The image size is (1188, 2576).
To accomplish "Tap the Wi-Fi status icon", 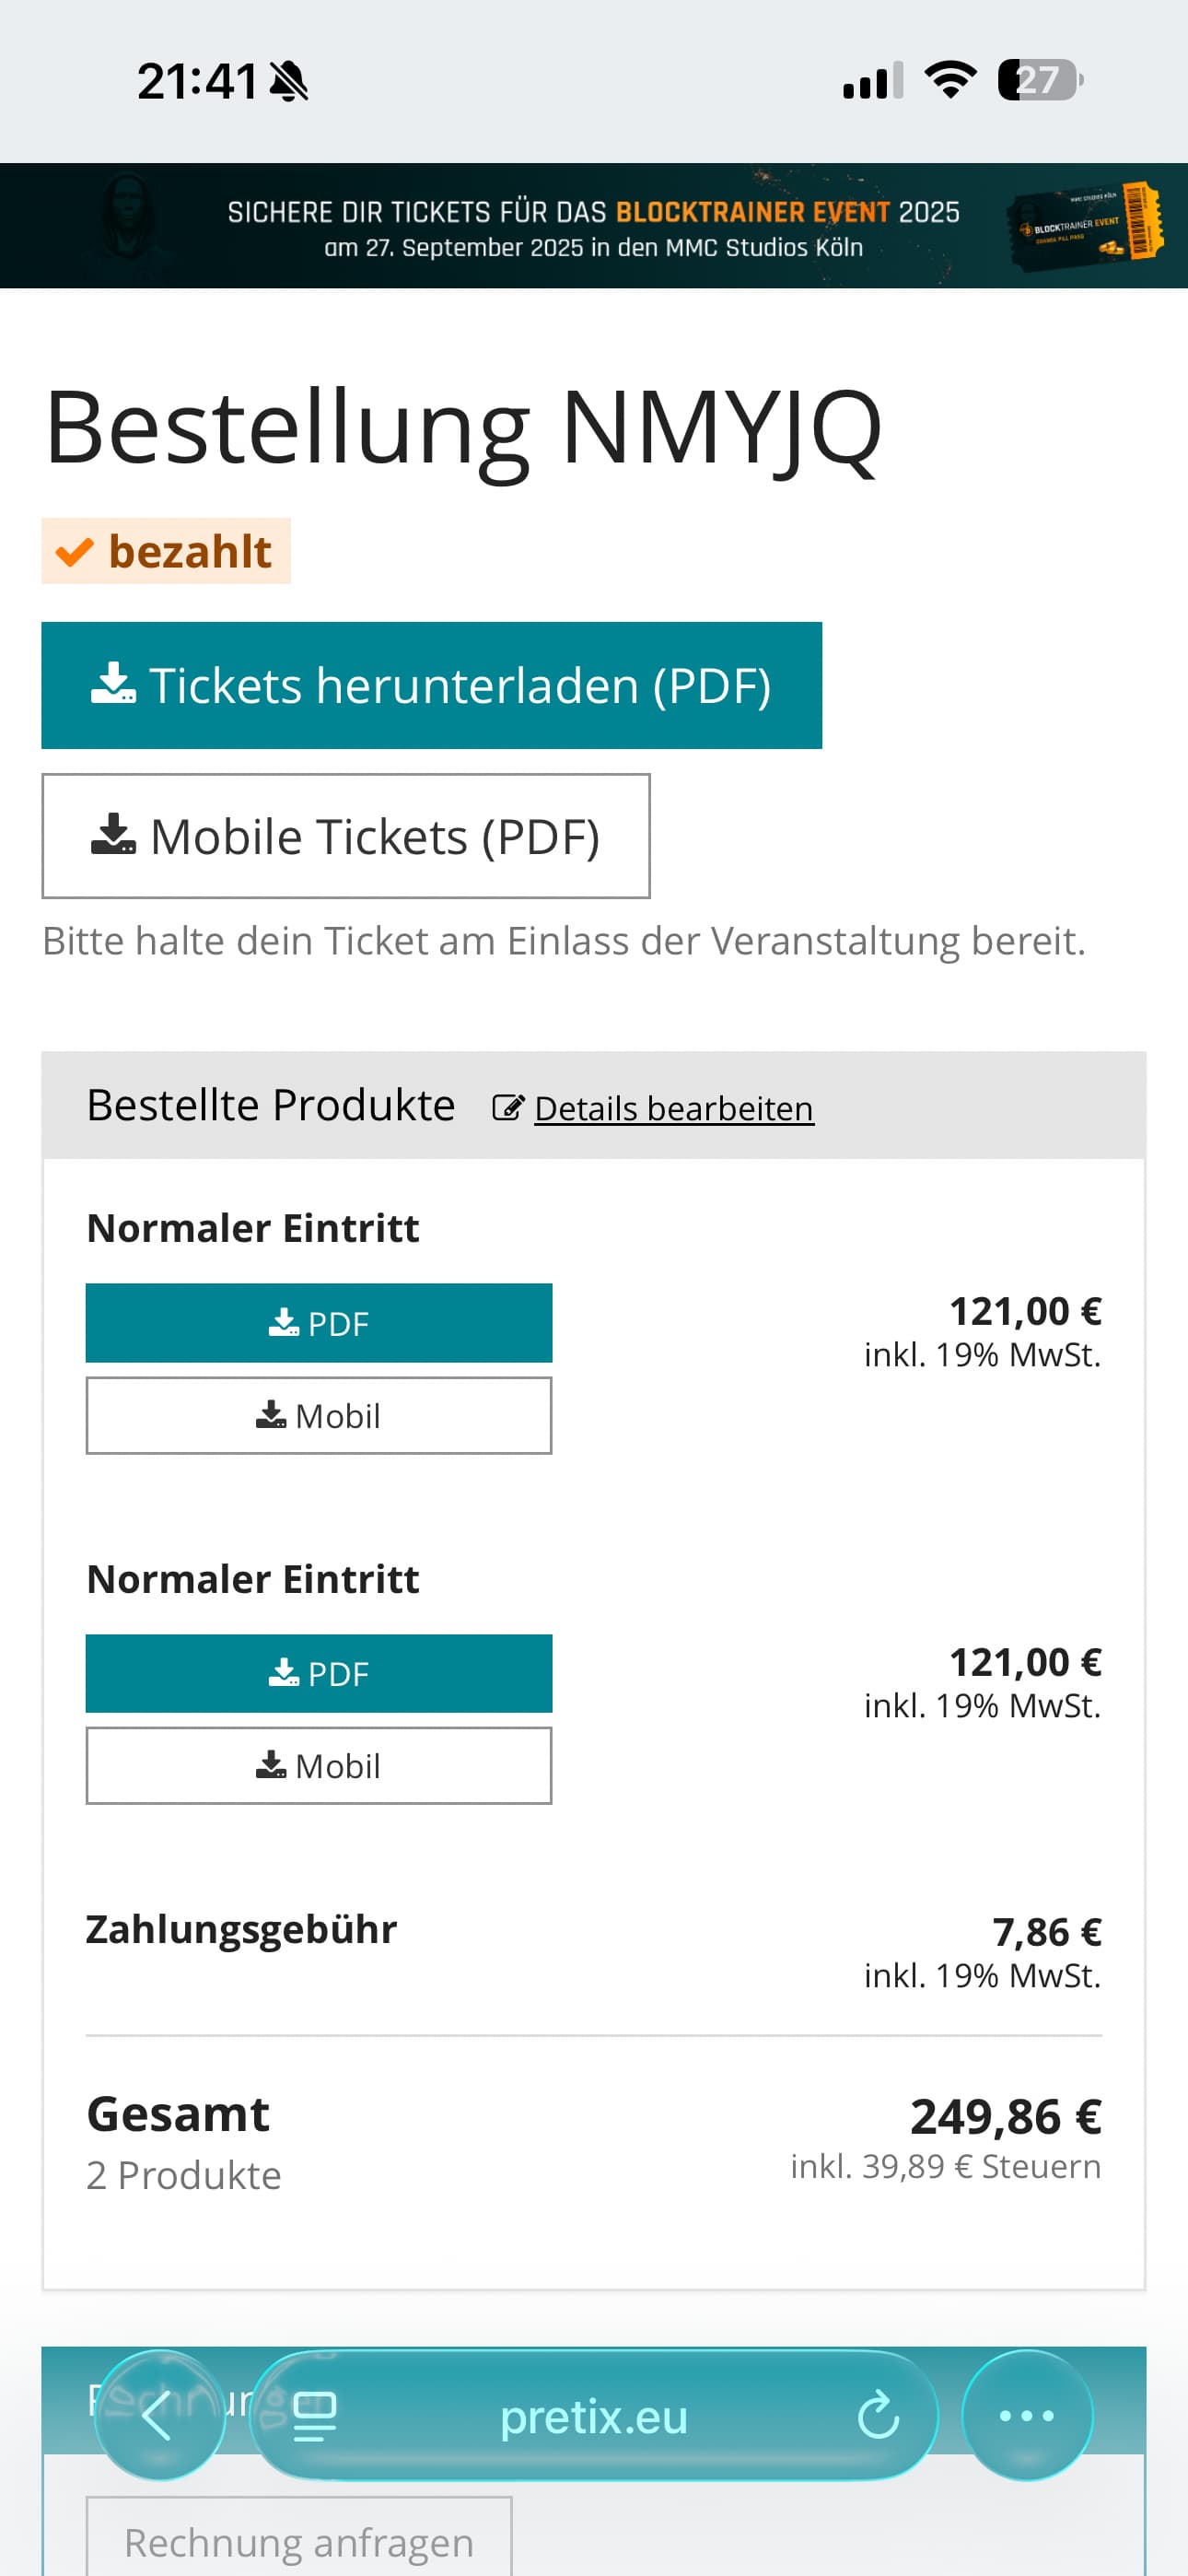I will (950, 80).
